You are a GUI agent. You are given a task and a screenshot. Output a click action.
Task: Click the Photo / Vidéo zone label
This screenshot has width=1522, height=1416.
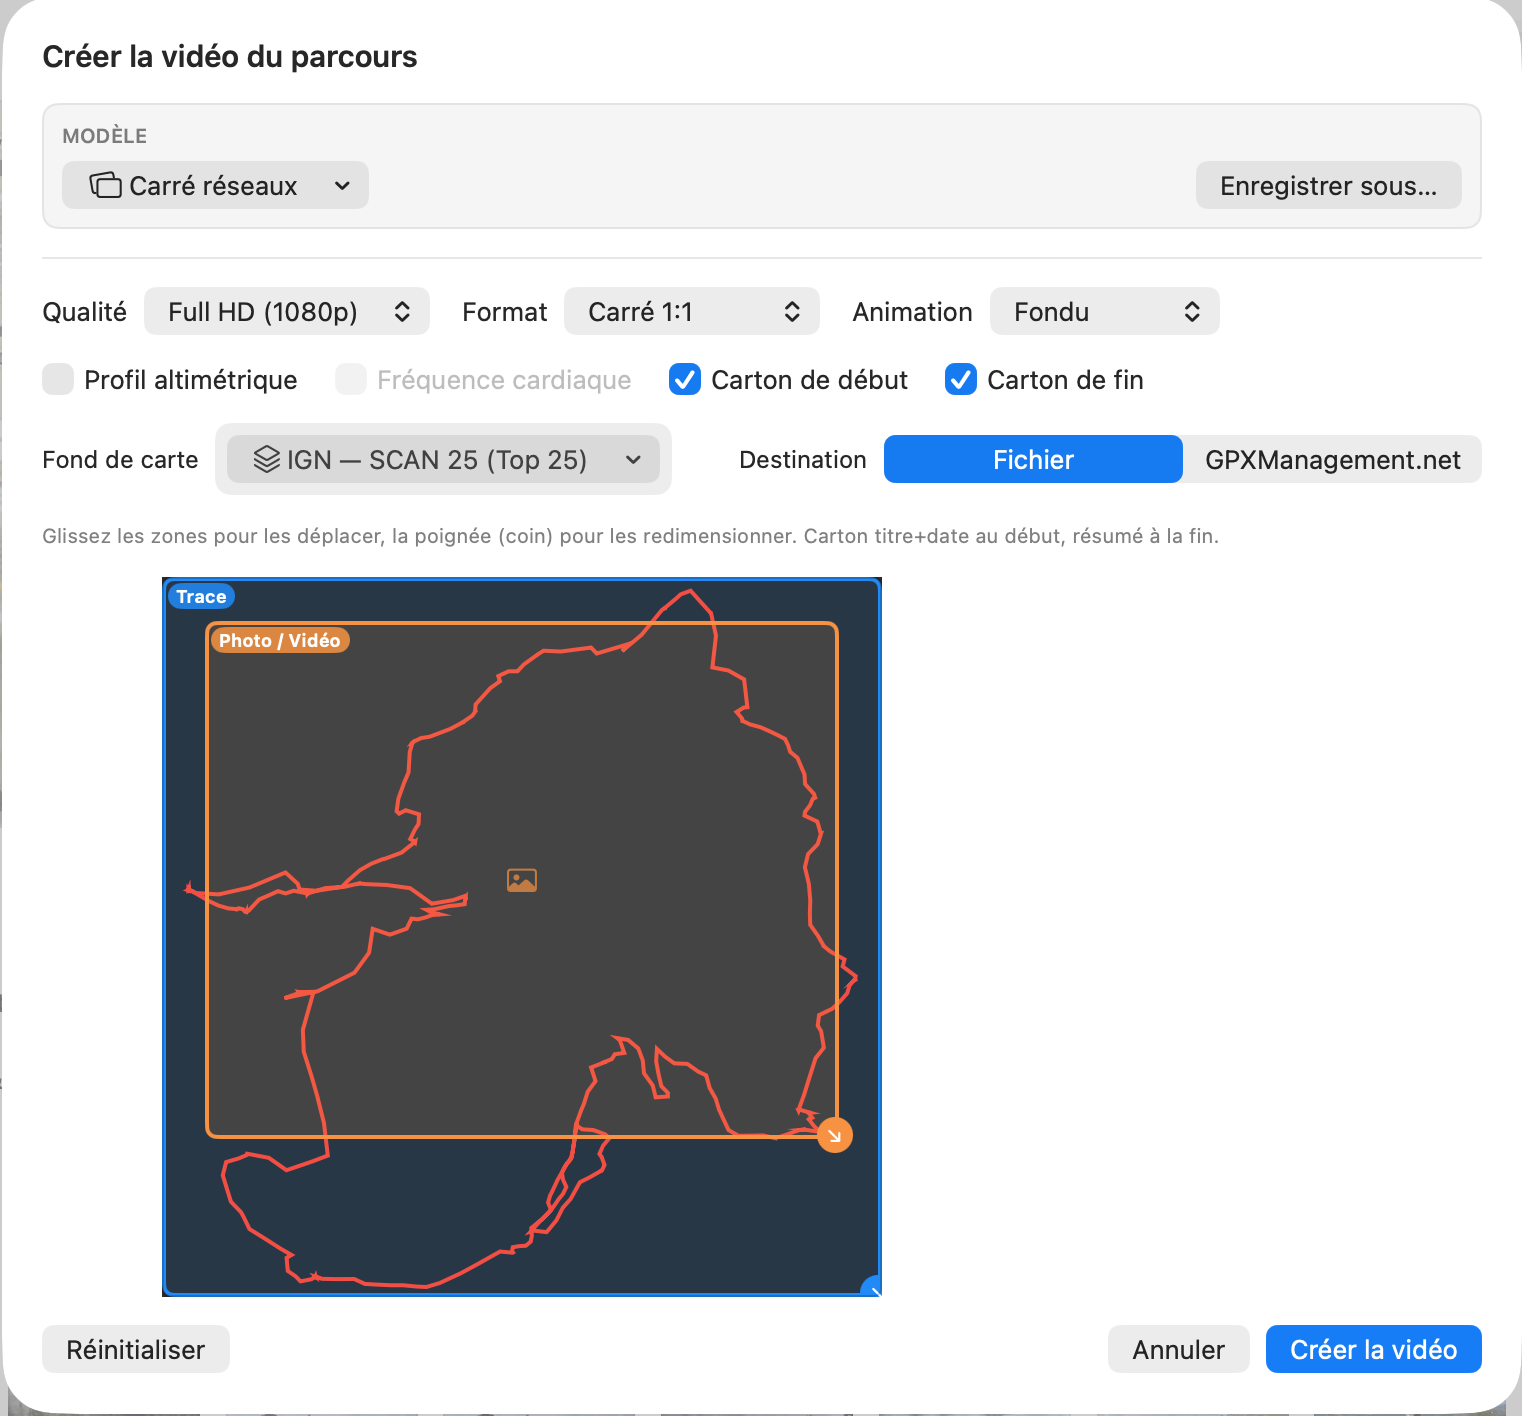[x=280, y=641]
